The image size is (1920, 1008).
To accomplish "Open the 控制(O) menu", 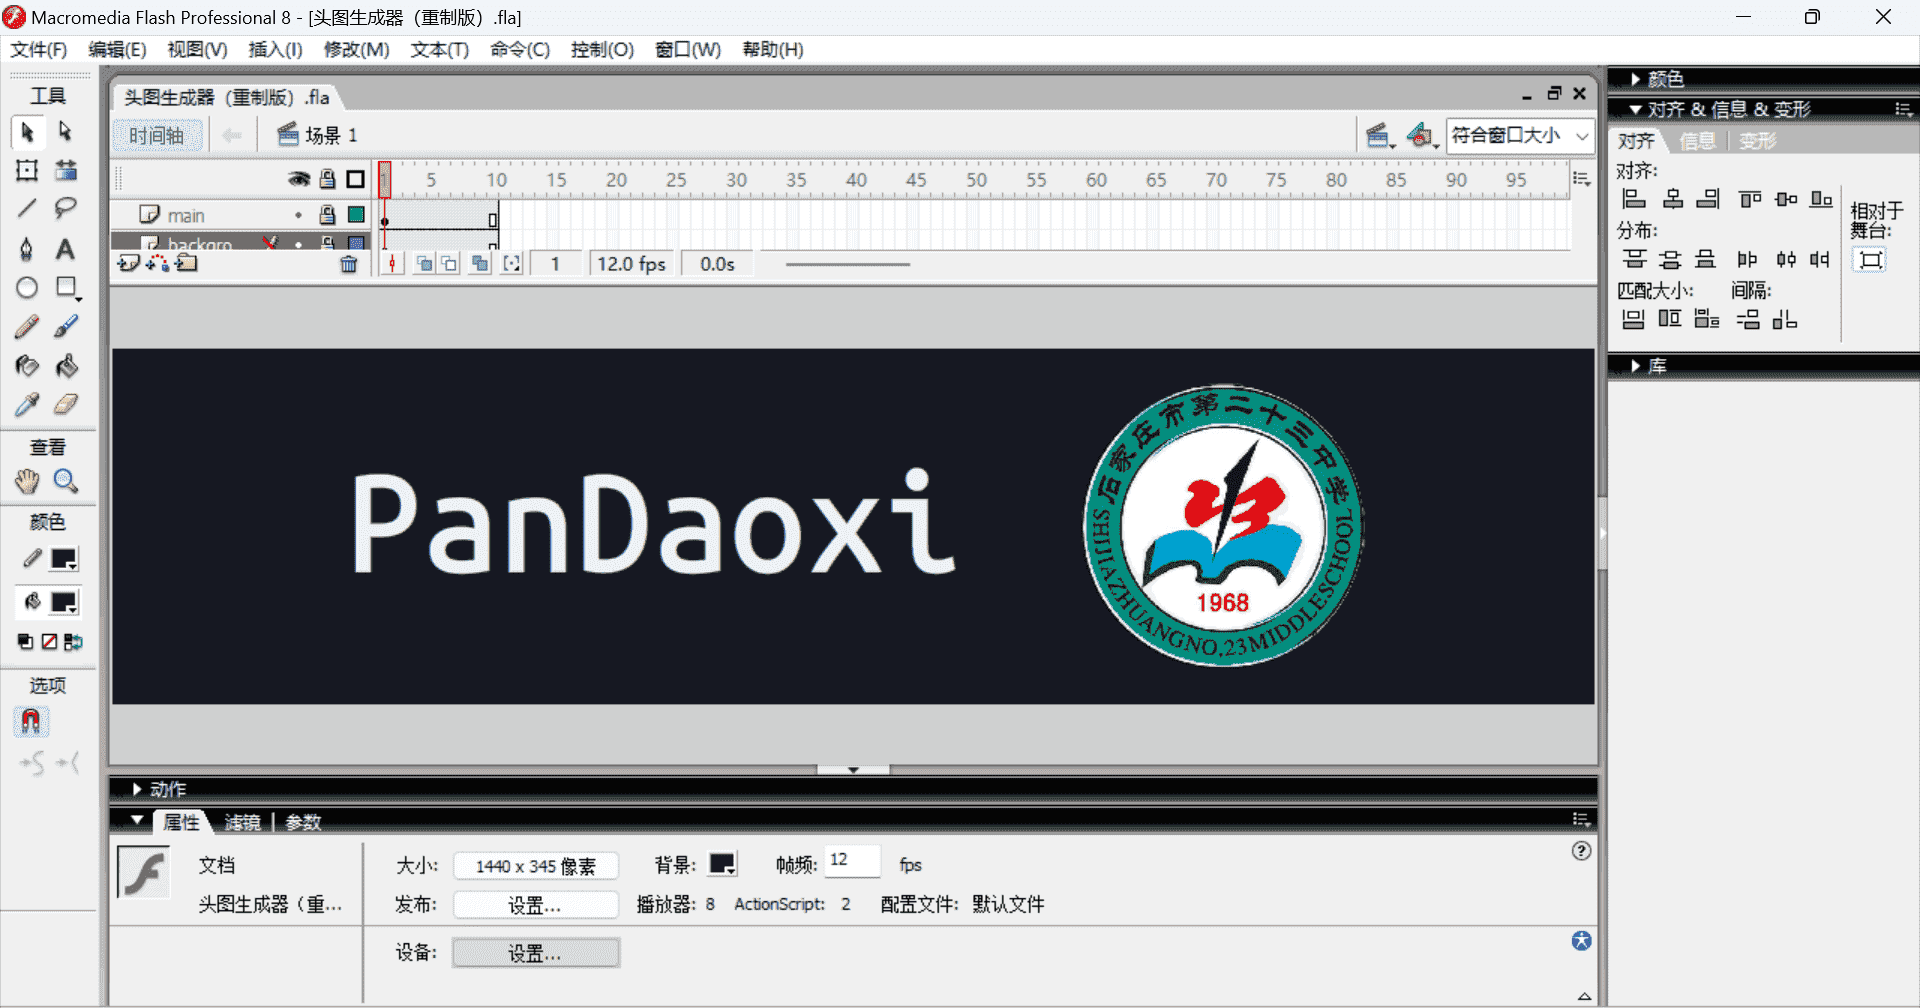I will tap(601, 49).
